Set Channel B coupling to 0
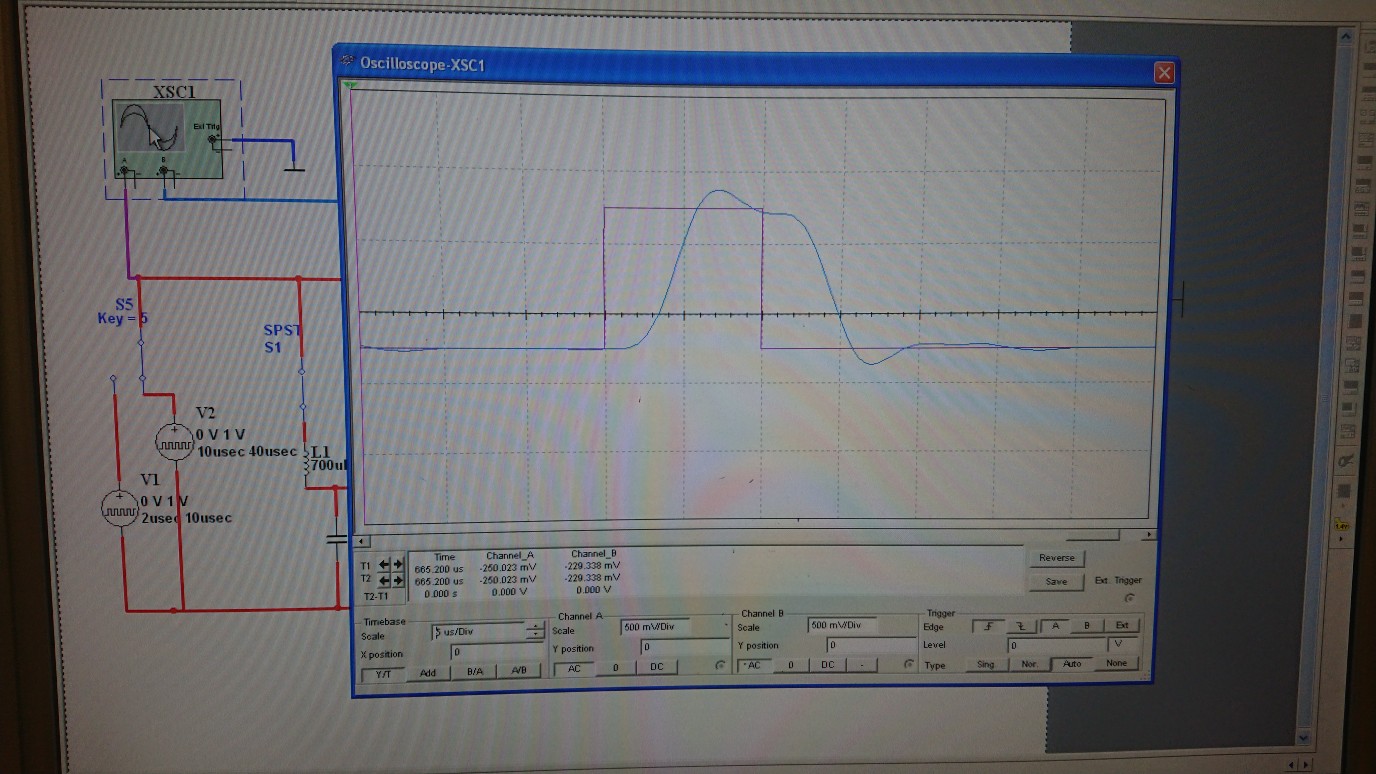The width and height of the screenshot is (1376, 774). tap(791, 665)
